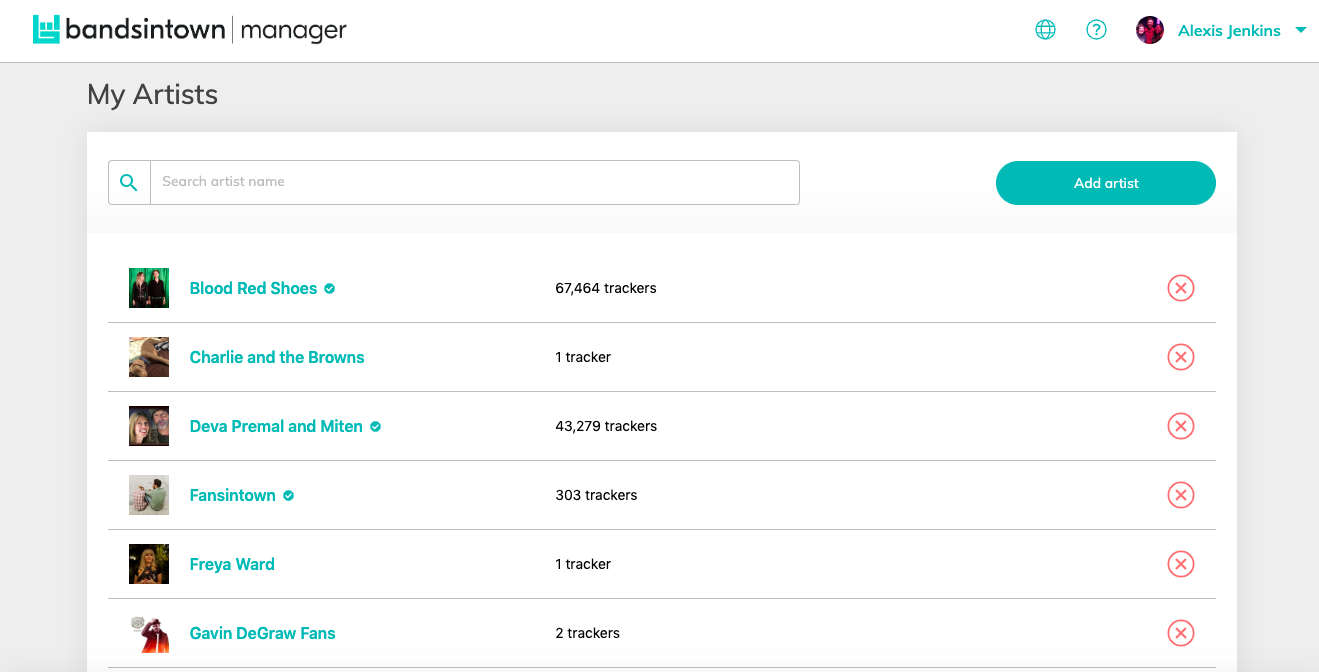Click Gavin DeGraw Fans thumbnail image
The width and height of the screenshot is (1319, 672).
[149, 633]
